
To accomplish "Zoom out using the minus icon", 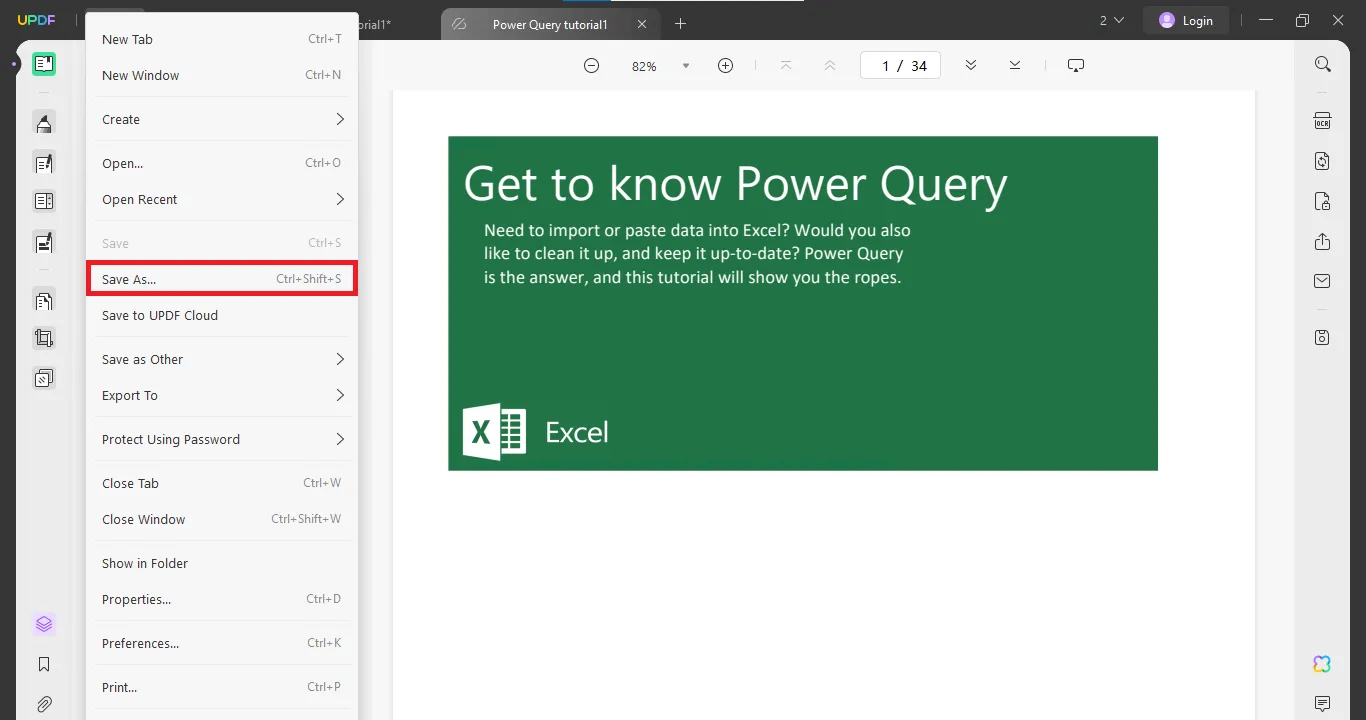I will tap(591, 64).
